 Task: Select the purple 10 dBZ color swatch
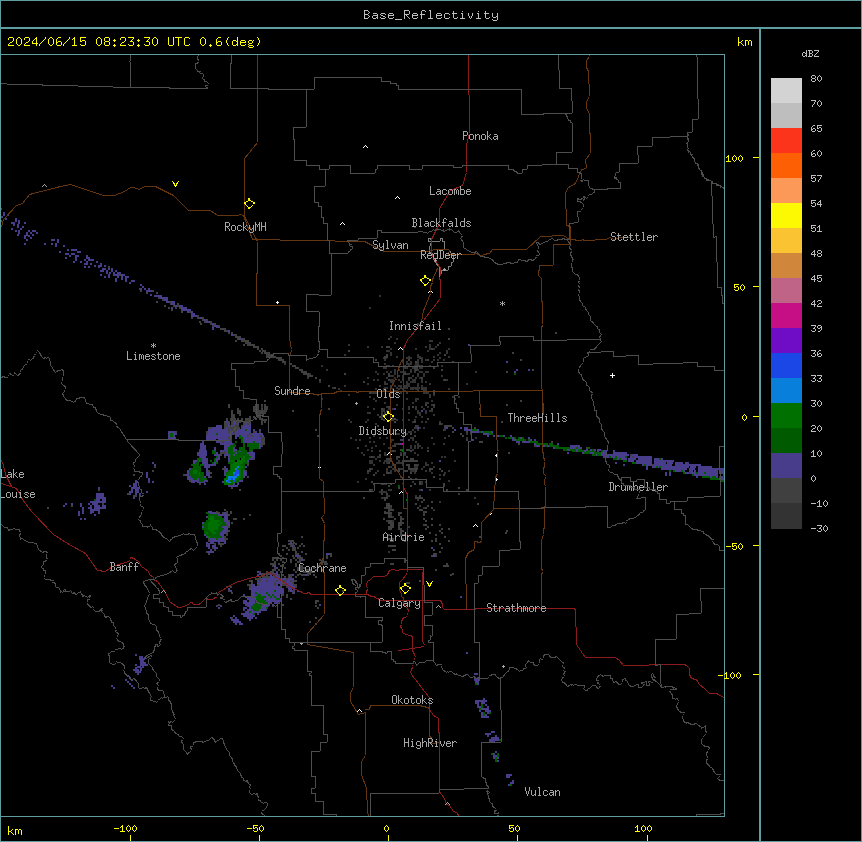(x=786, y=466)
